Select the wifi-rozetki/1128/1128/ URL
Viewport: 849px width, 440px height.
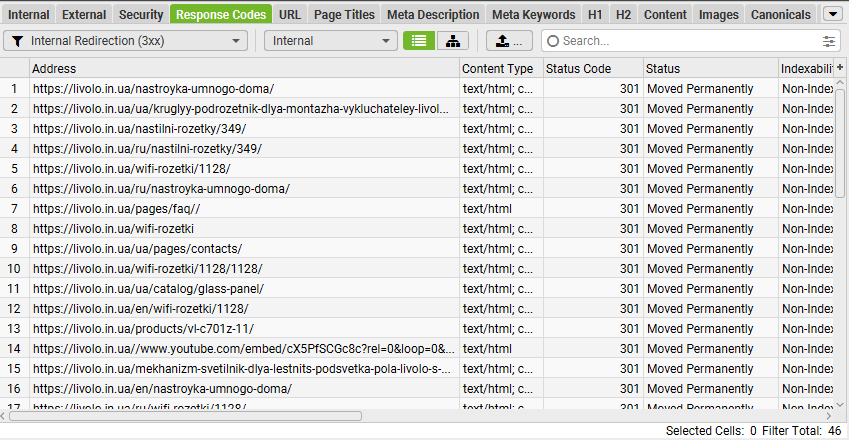pos(147,269)
